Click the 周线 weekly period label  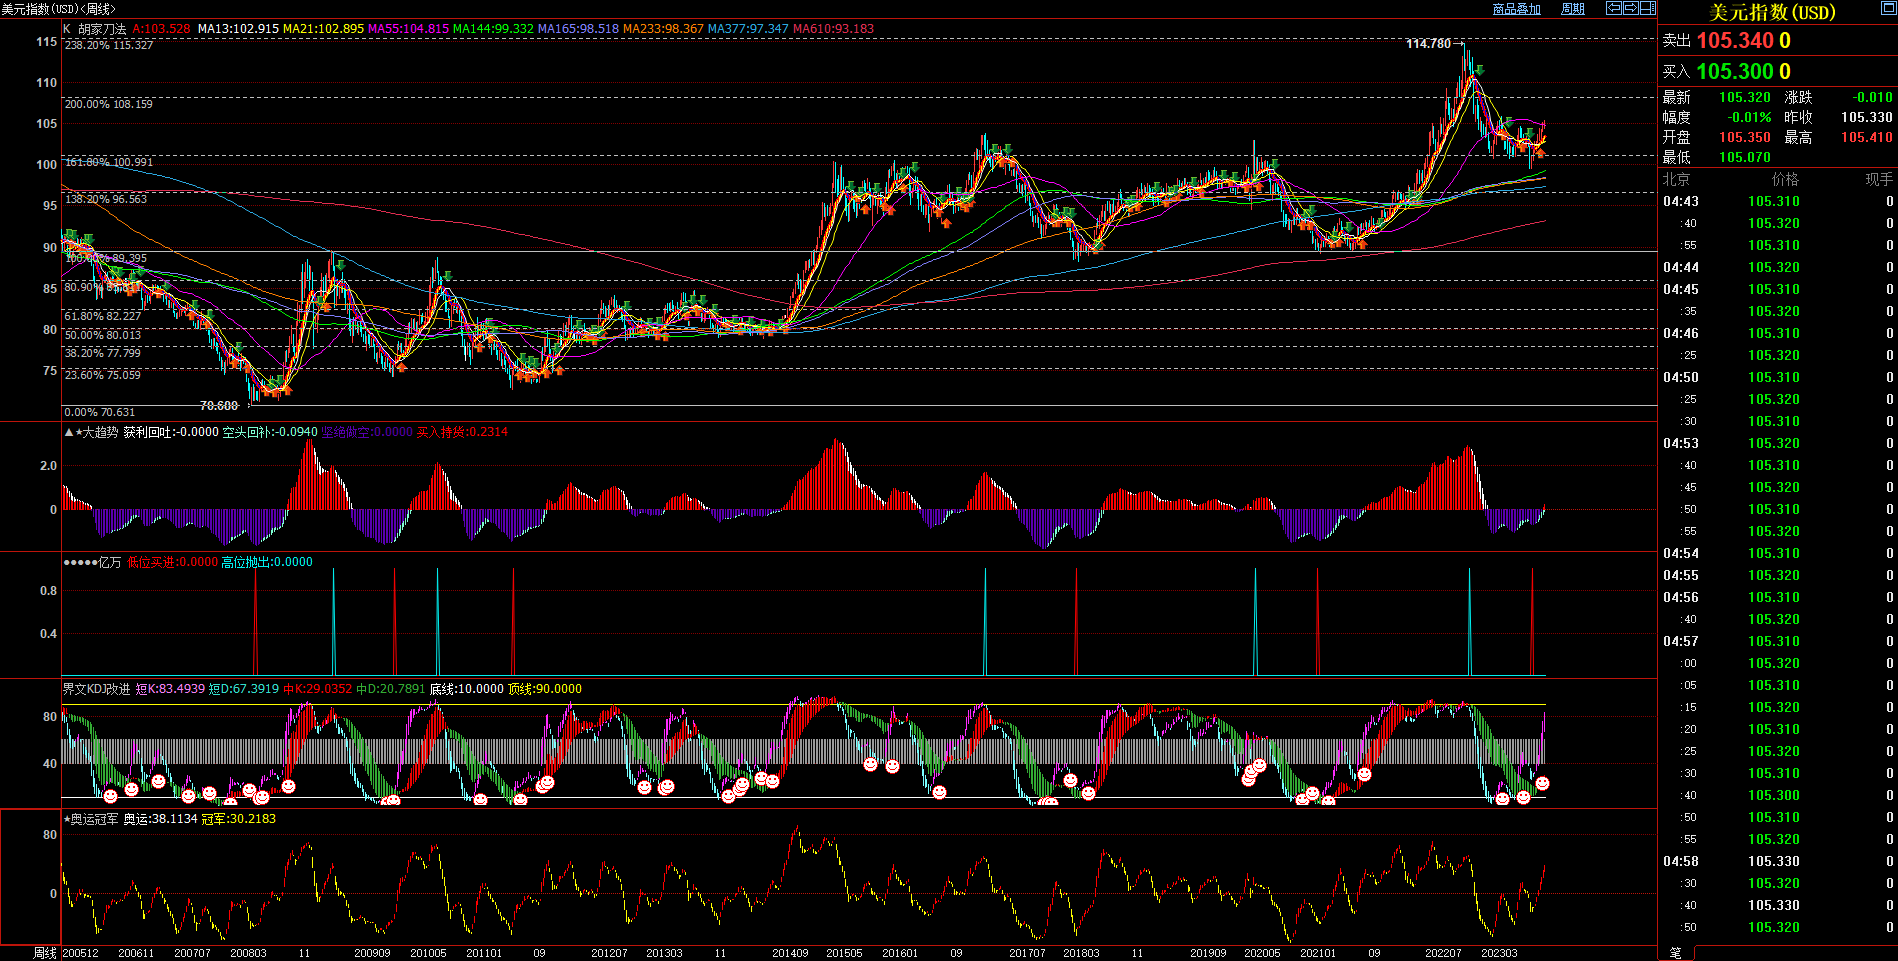(45, 953)
